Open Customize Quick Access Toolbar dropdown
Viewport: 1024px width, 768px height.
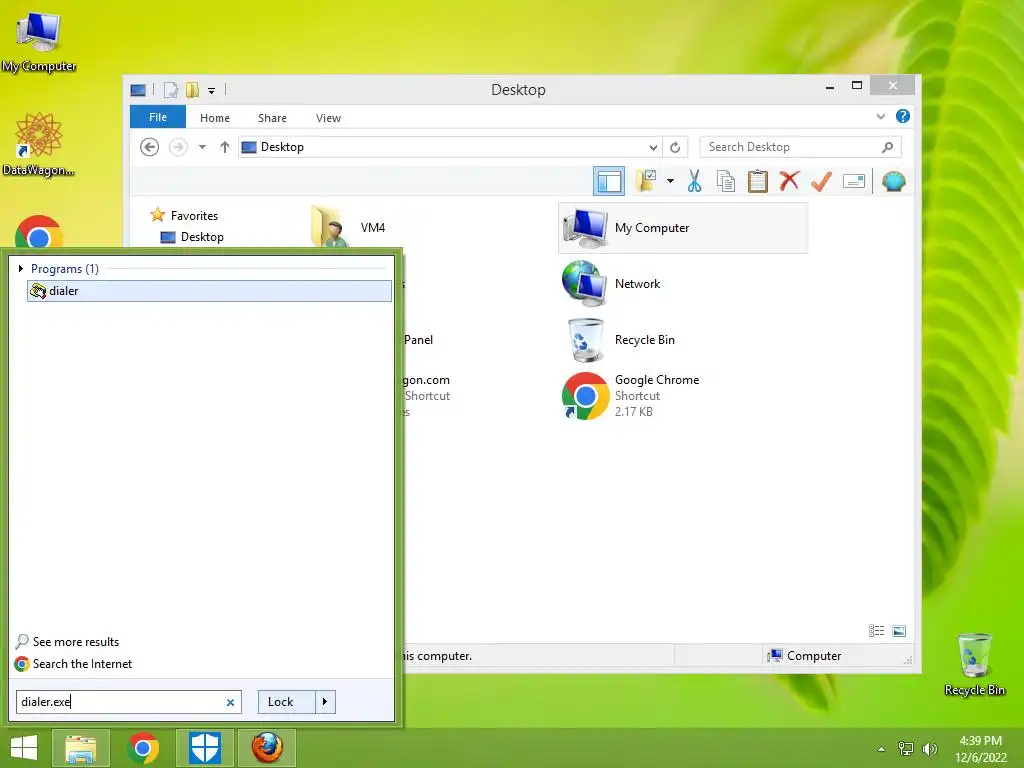click(x=212, y=90)
